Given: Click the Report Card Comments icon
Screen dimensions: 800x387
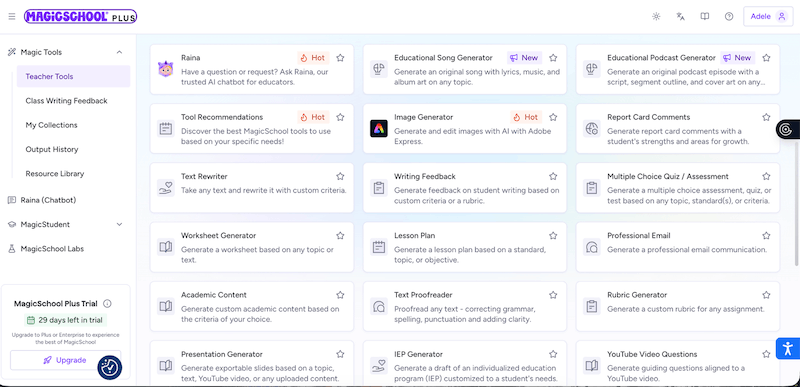Looking at the screenshot, I should pyautogui.click(x=591, y=128).
